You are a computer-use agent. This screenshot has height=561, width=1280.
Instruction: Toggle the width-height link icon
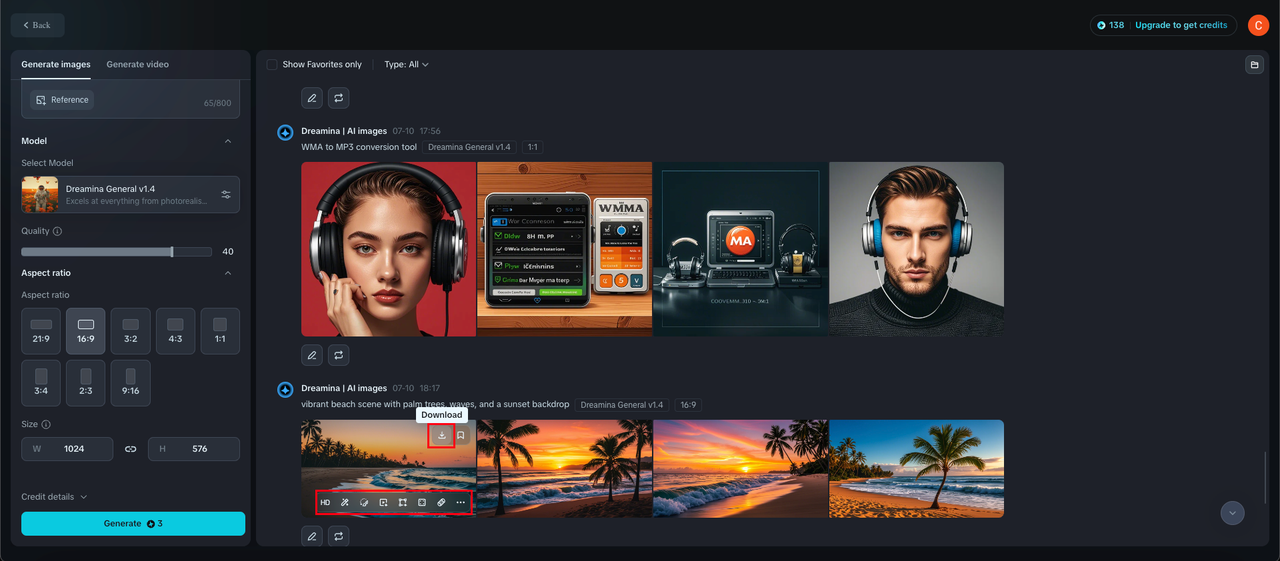coord(130,449)
